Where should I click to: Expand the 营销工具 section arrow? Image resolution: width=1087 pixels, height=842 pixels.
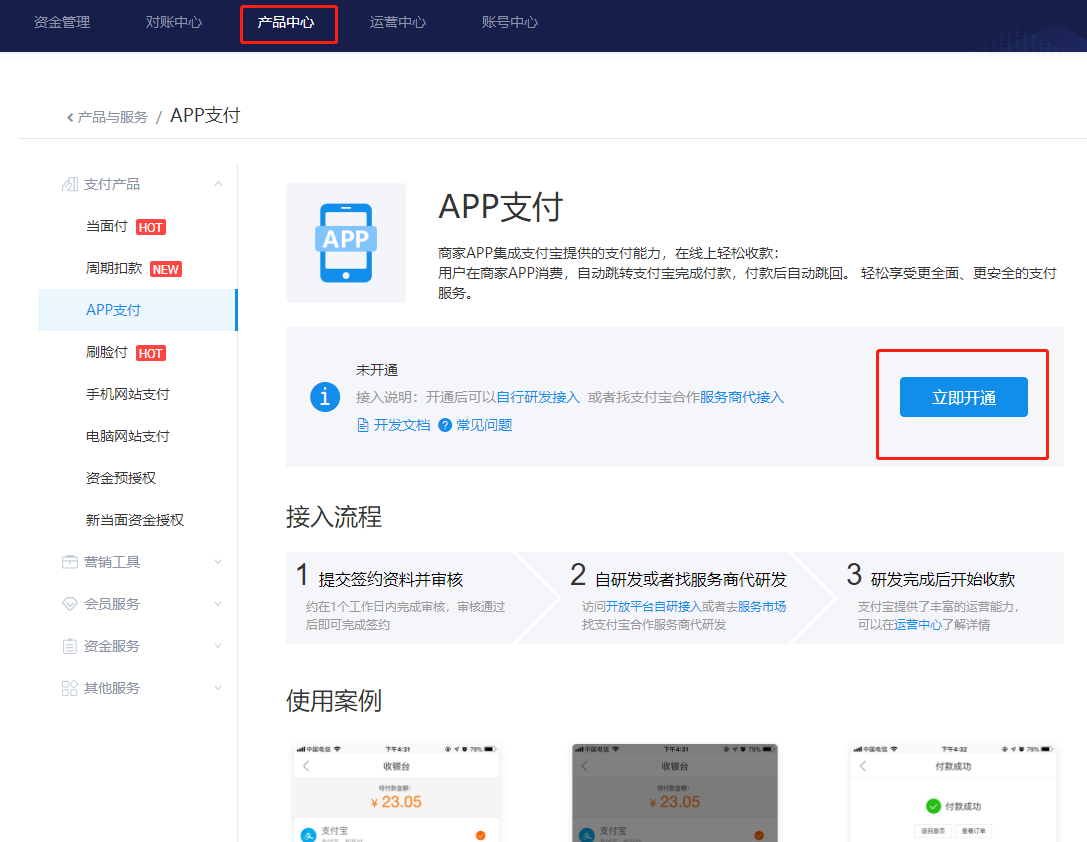coord(218,562)
